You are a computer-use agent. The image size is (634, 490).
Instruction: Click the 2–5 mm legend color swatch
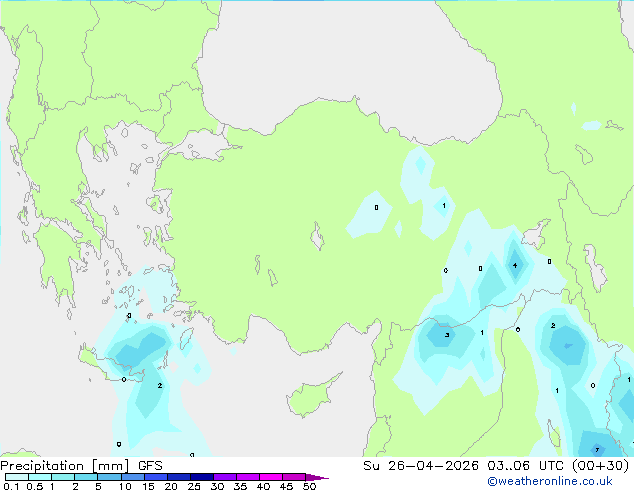tap(86, 477)
